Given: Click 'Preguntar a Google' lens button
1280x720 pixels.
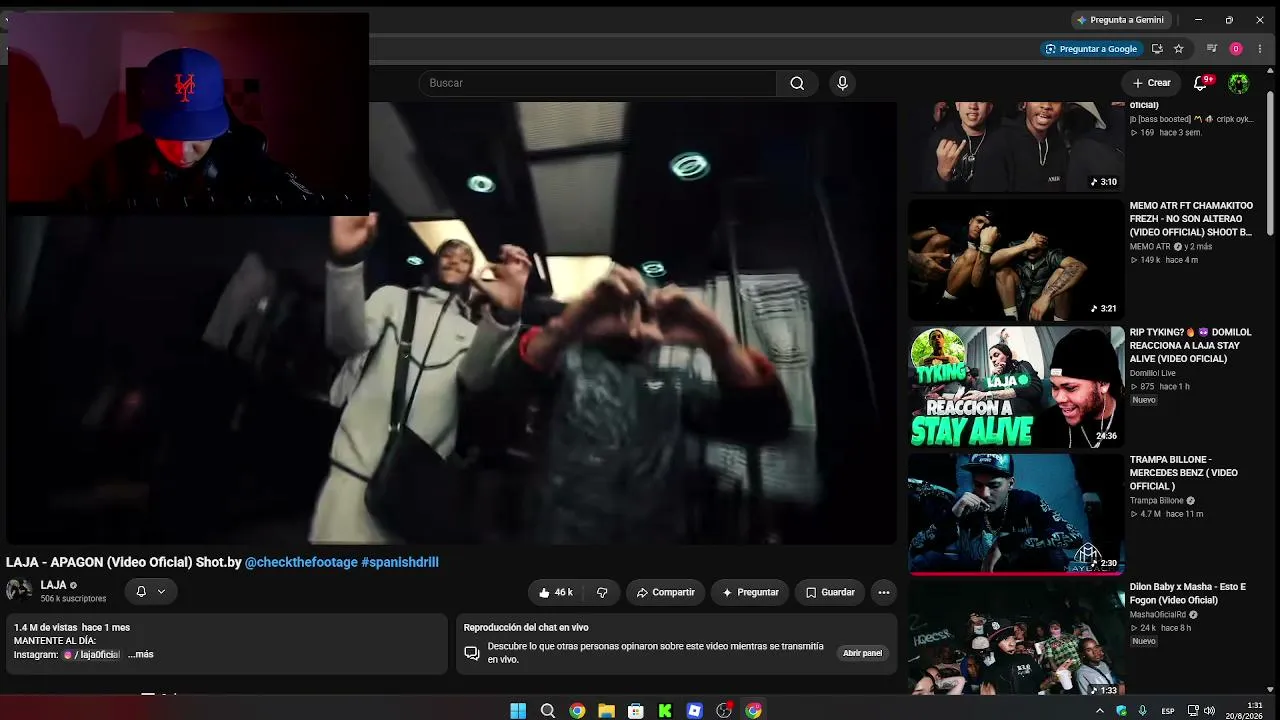Looking at the screenshot, I should point(1091,49).
